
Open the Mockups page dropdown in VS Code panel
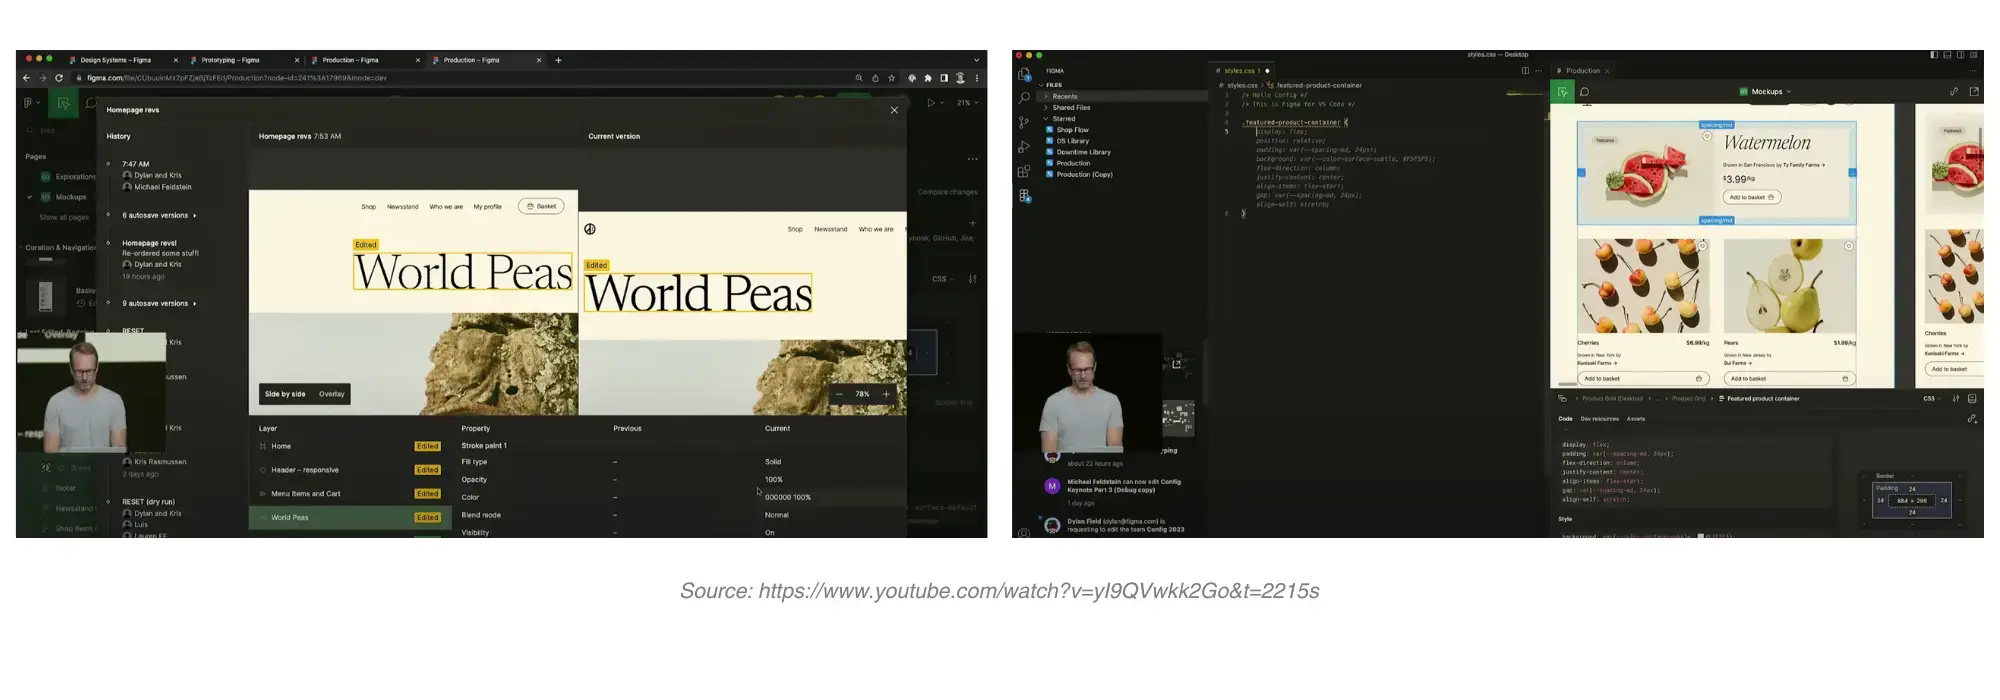point(1765,91)
